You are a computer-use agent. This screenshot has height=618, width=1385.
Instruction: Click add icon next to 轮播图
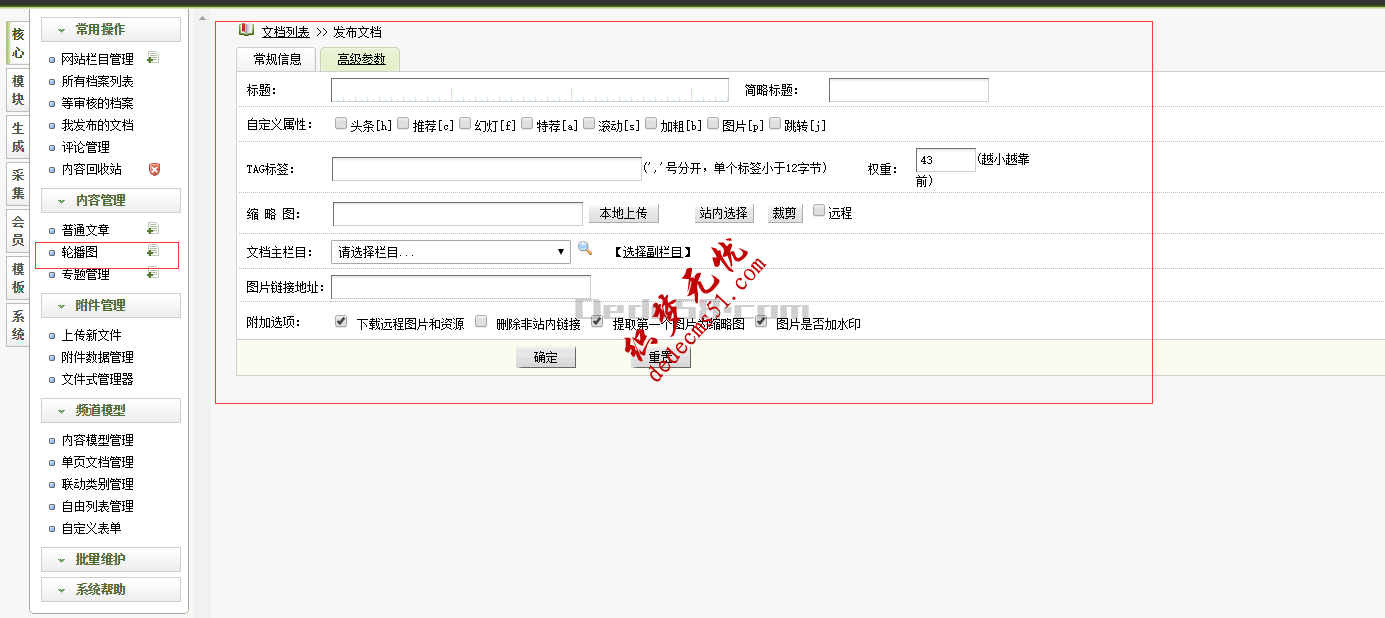[x=153, y=251]
